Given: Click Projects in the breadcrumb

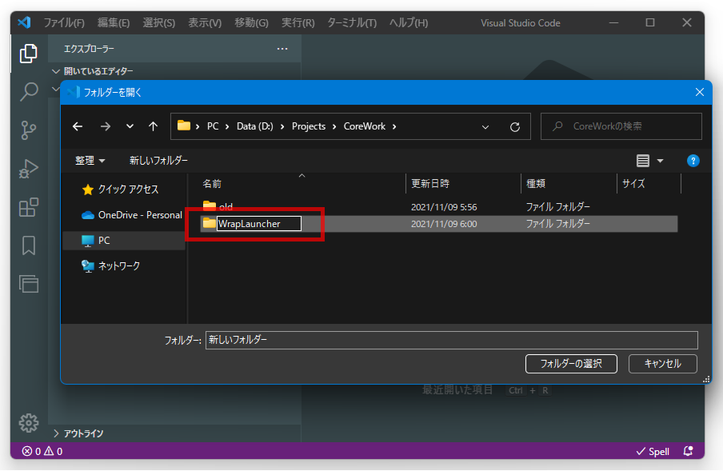Looking at the screenshot, I should (x=308, y=126).
